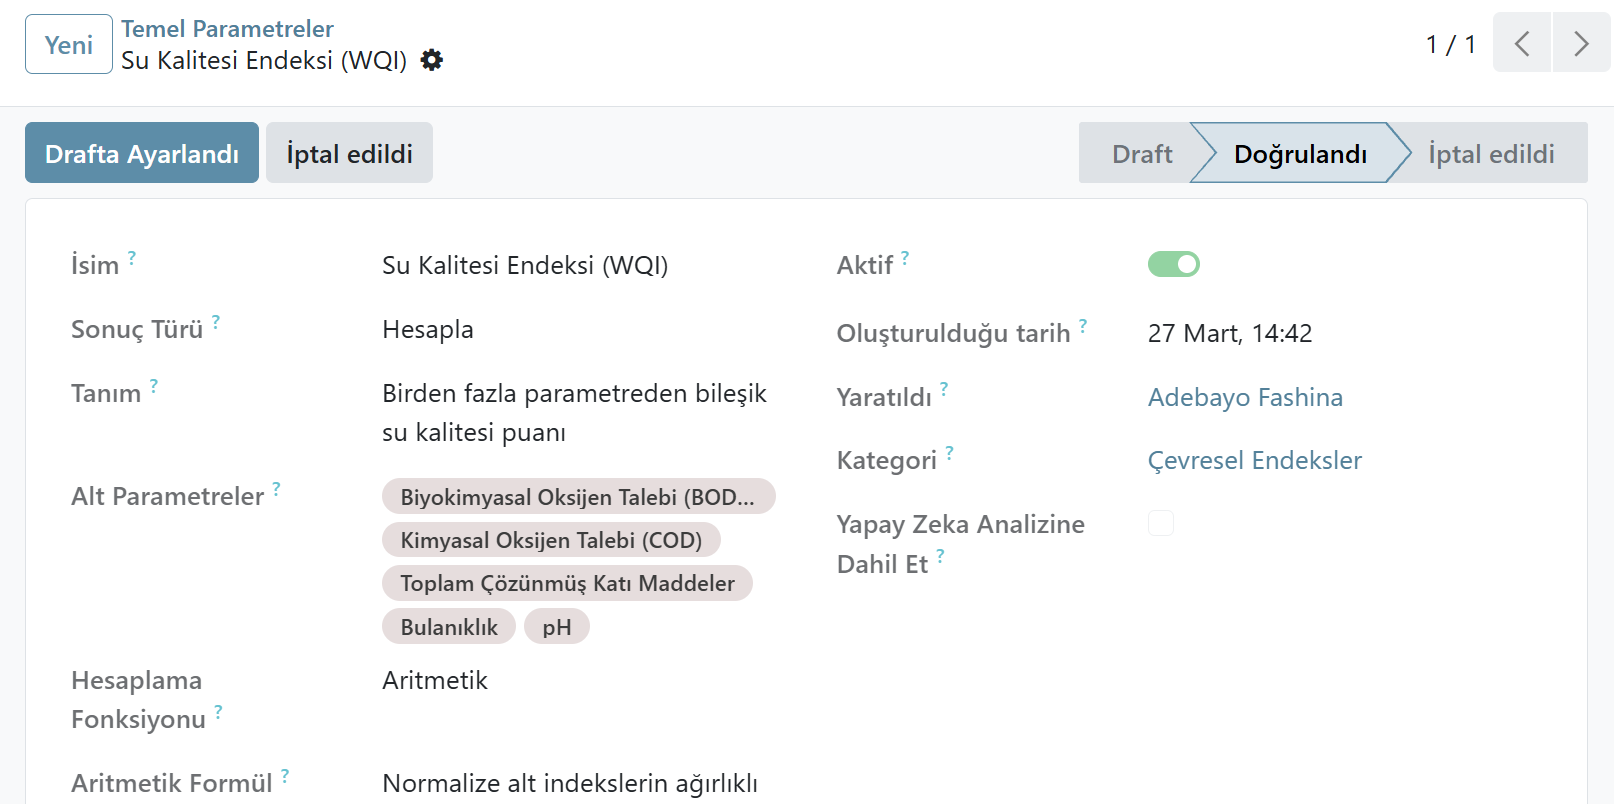Show help tooltip next to Aktif
1614x804 pixels.
tap(905, 257)
